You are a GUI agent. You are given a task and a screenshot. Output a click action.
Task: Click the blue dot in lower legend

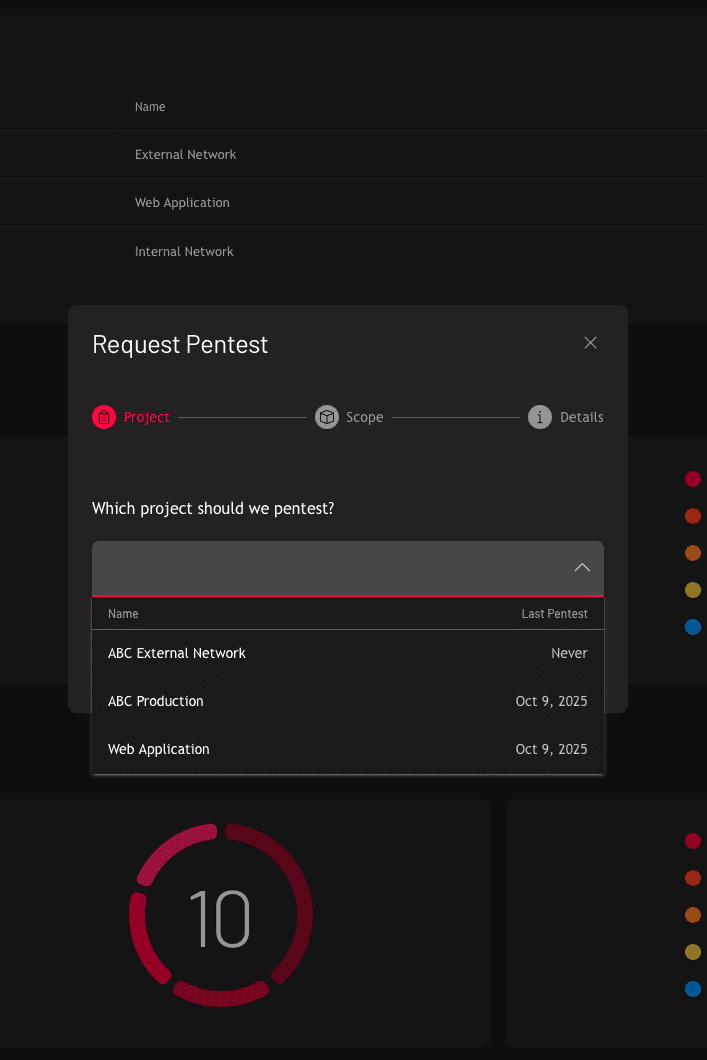(x=693, y=989)
